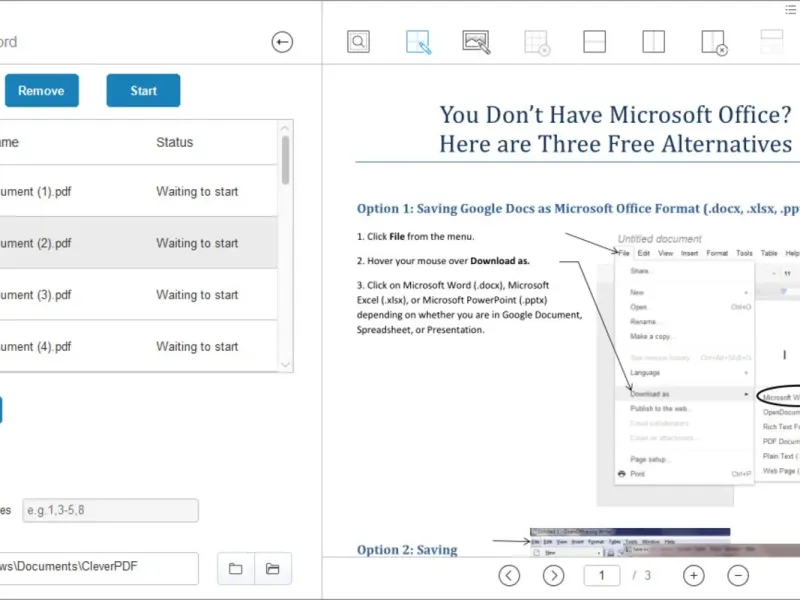This screenshot has width=800, height=600.
Task: Select the draw table area tool
Action: click(418, 42)
